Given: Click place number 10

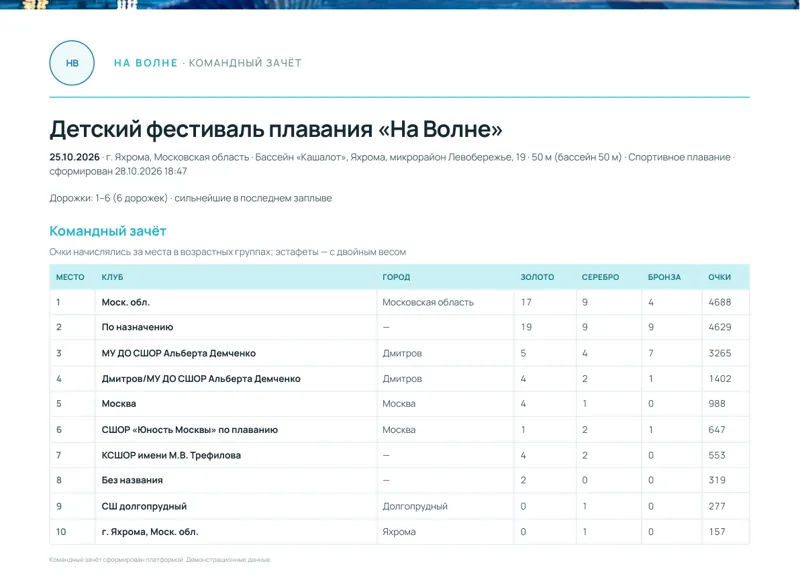Looking at the screenshot, I should (61, 531).
